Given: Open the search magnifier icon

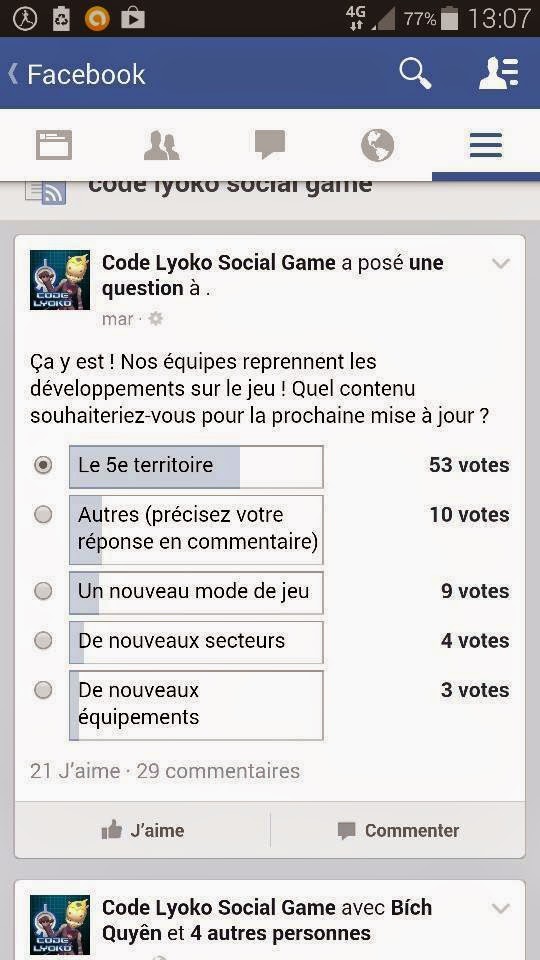Looking at the screenshot, I should (x=415, y=73).
